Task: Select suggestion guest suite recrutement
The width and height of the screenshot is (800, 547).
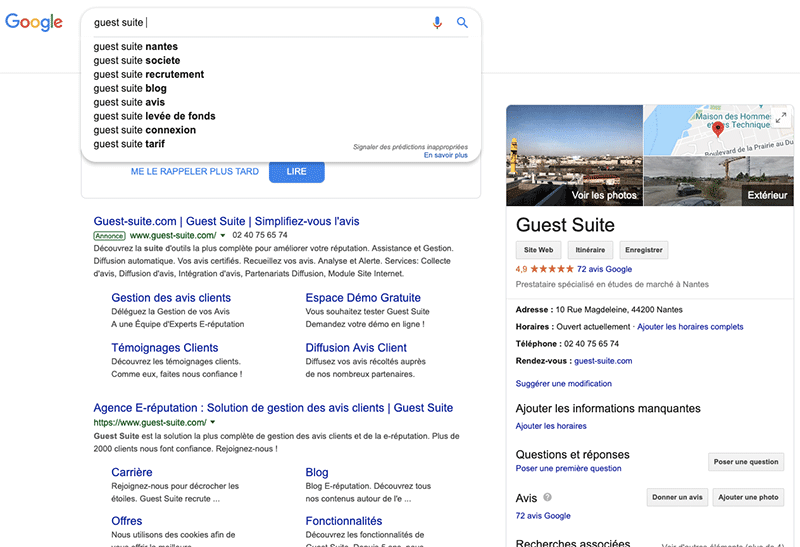Action: pos(148,74)
